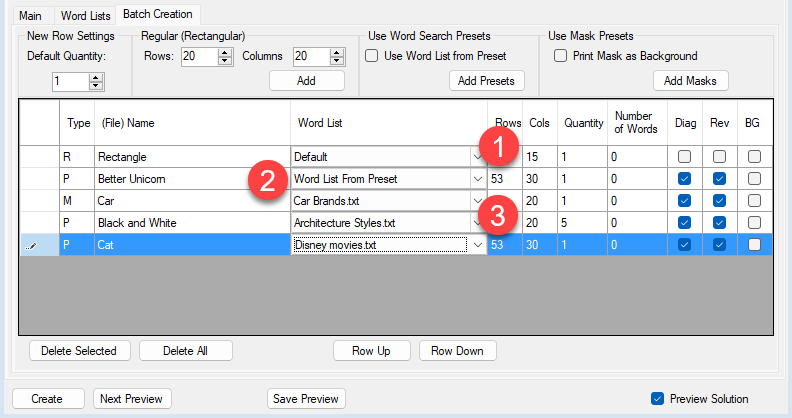Check Print Mask as Background option
Screen dimensions: 792x418
point(561,56)
